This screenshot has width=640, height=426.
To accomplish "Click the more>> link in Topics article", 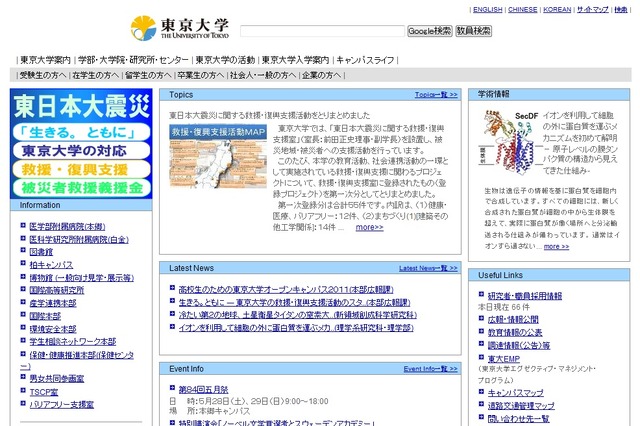I will coord(369,227).
